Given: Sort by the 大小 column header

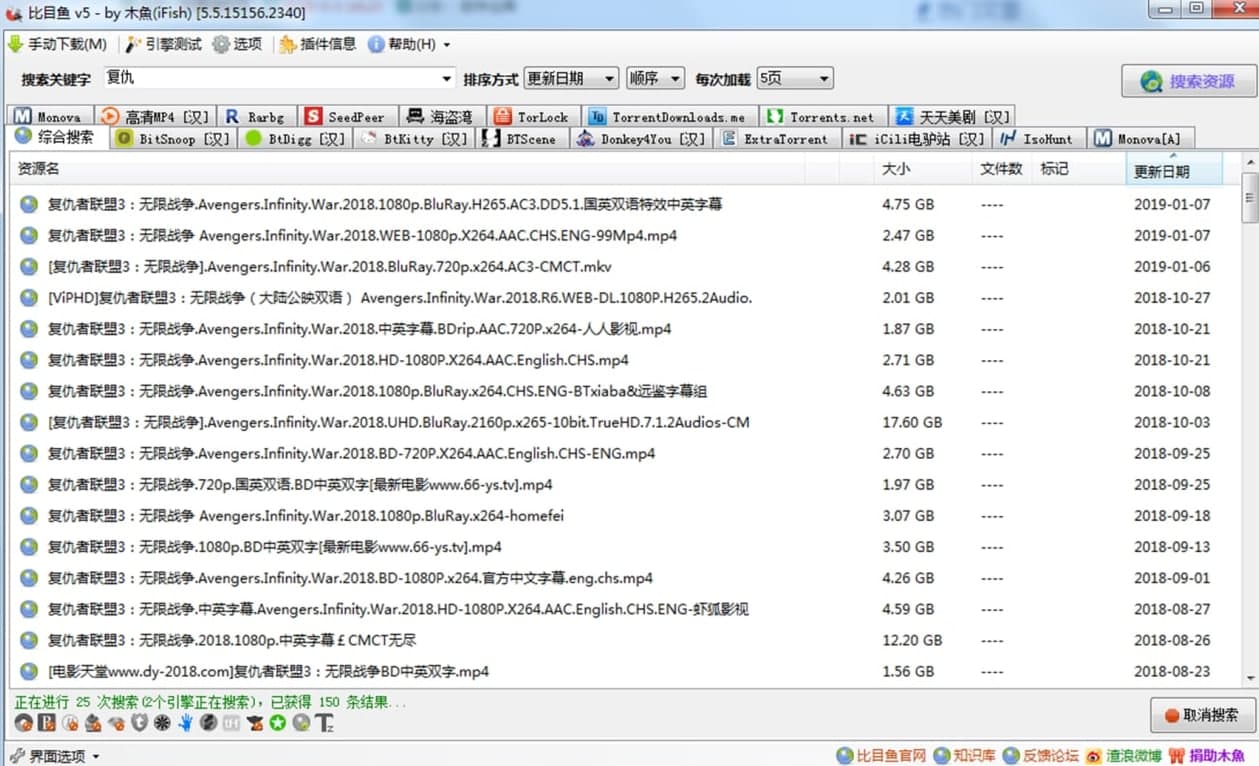Looking at the screenshot, I should tap(924, 169).
